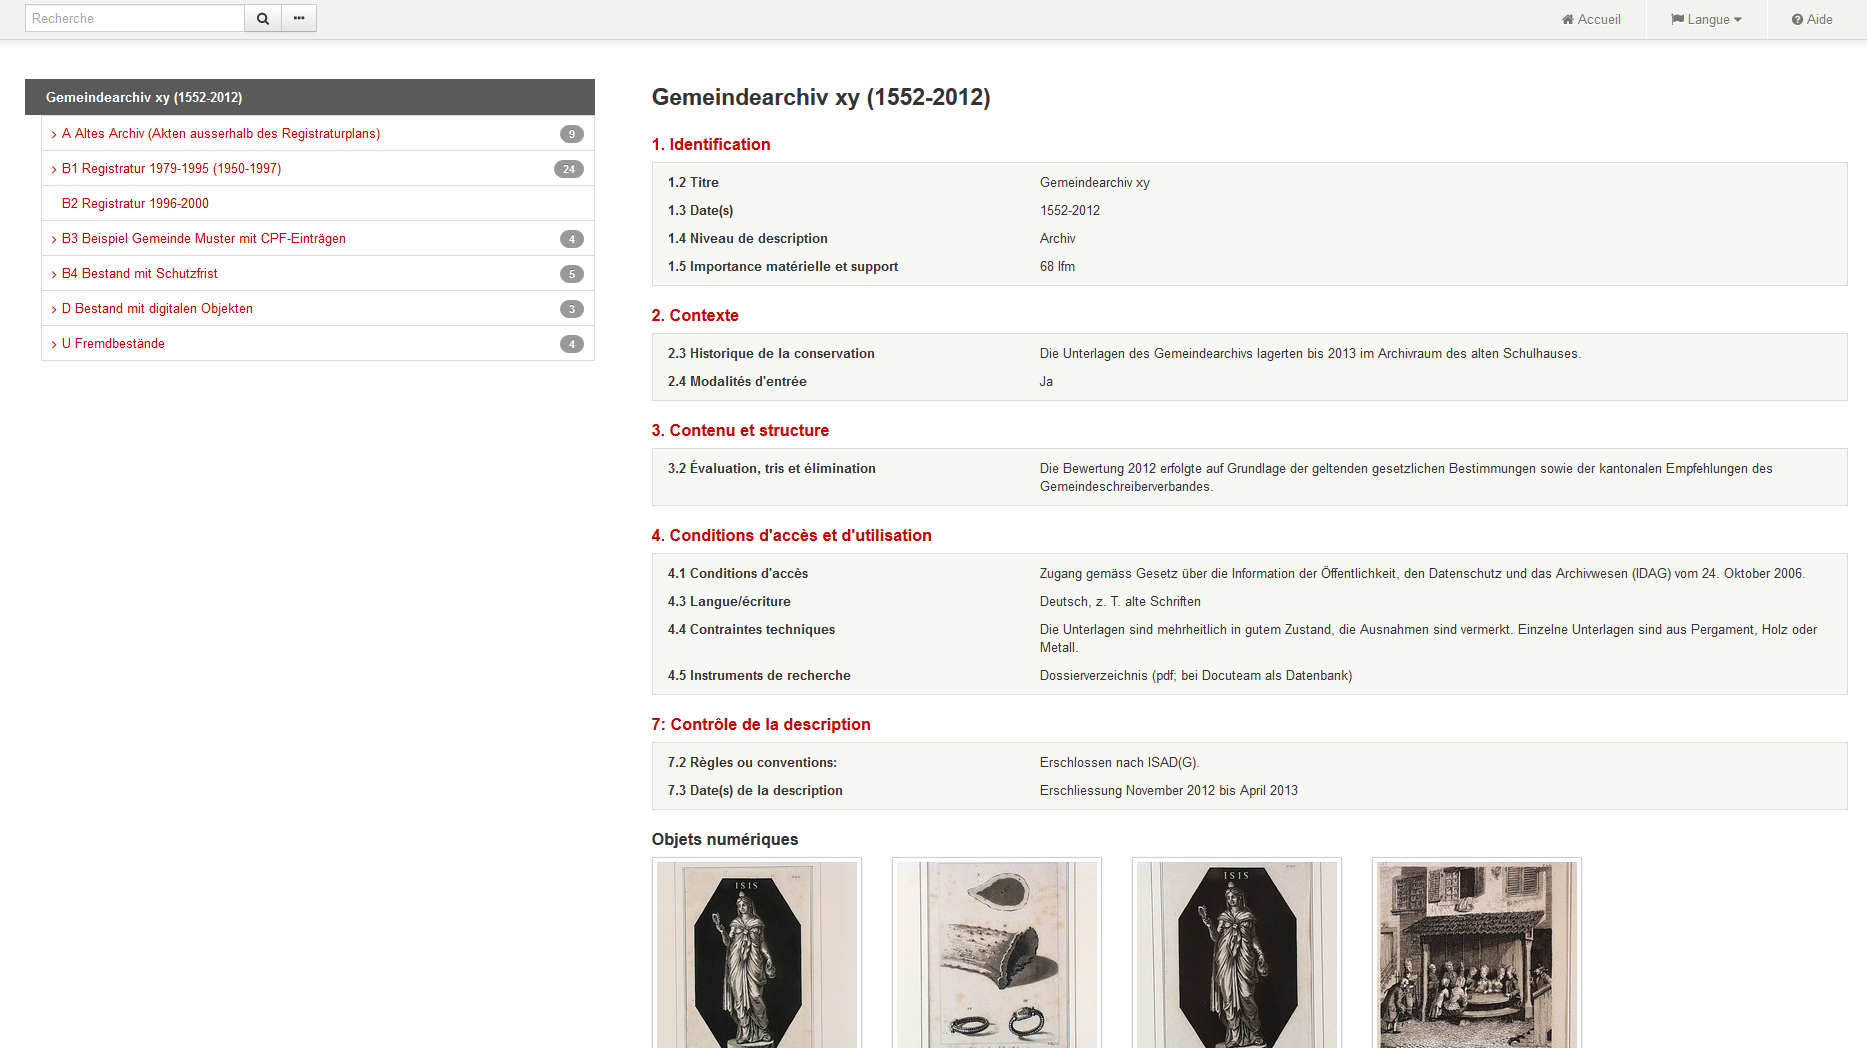Open B2 Registratur 1996-2000 entry
Viewport: 1867px width, 1048px height.
(x=135, y=203)
